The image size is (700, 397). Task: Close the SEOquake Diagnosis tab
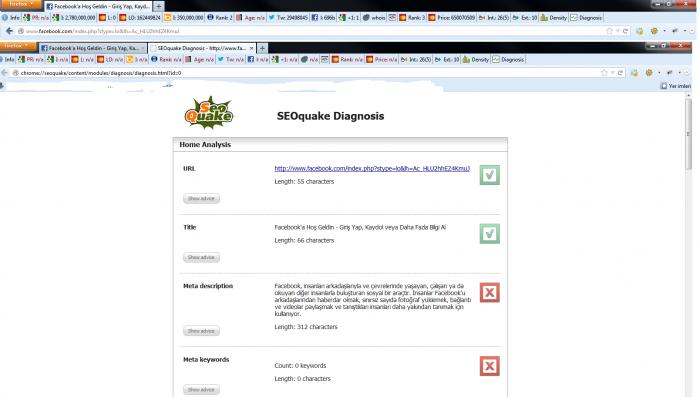[x=251, y=48]
